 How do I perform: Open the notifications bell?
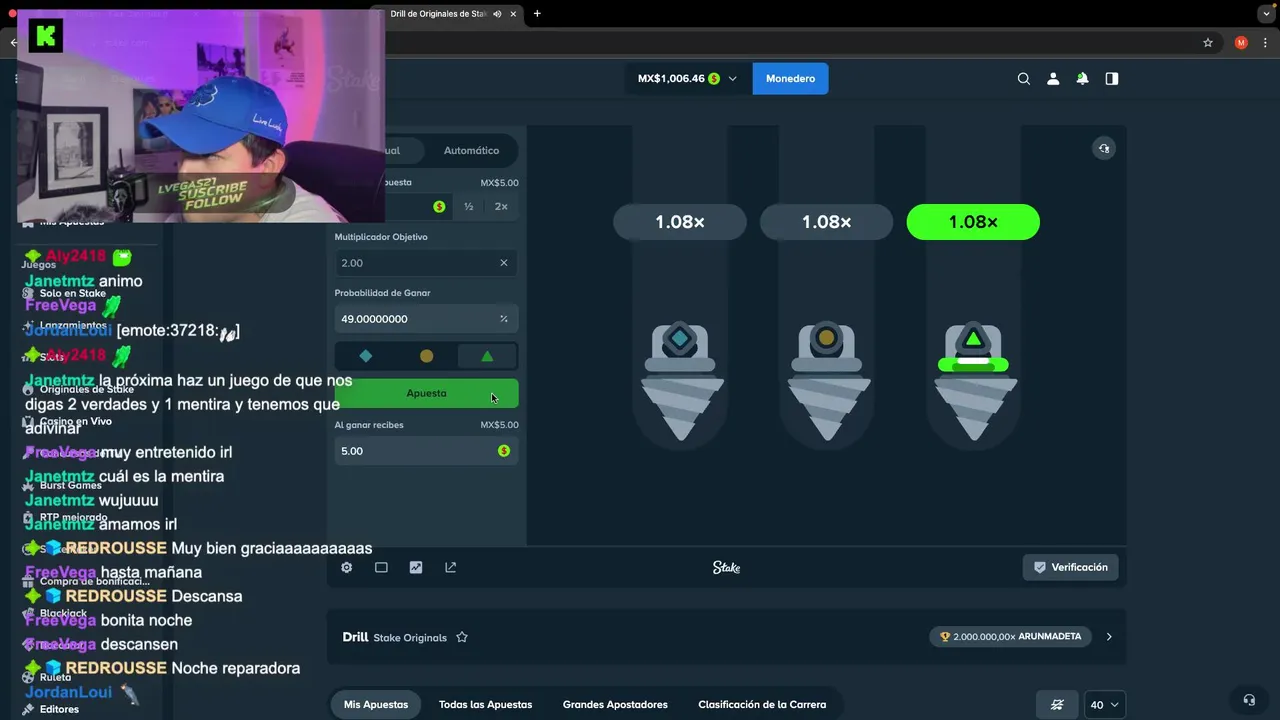(x=1082, y=79)
